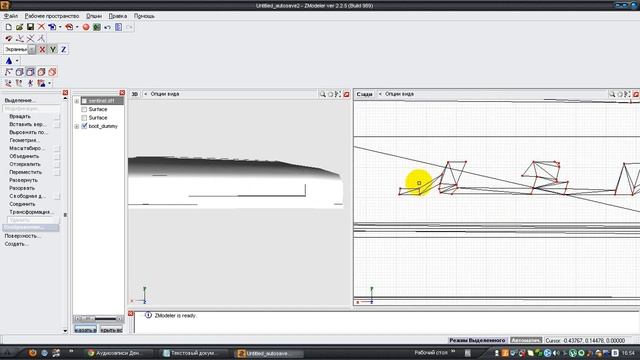Image resolution: width=640 pixels, height=360 pixels.
Task: Open the import icon dropdown arrow
Action: click(60, 27)
